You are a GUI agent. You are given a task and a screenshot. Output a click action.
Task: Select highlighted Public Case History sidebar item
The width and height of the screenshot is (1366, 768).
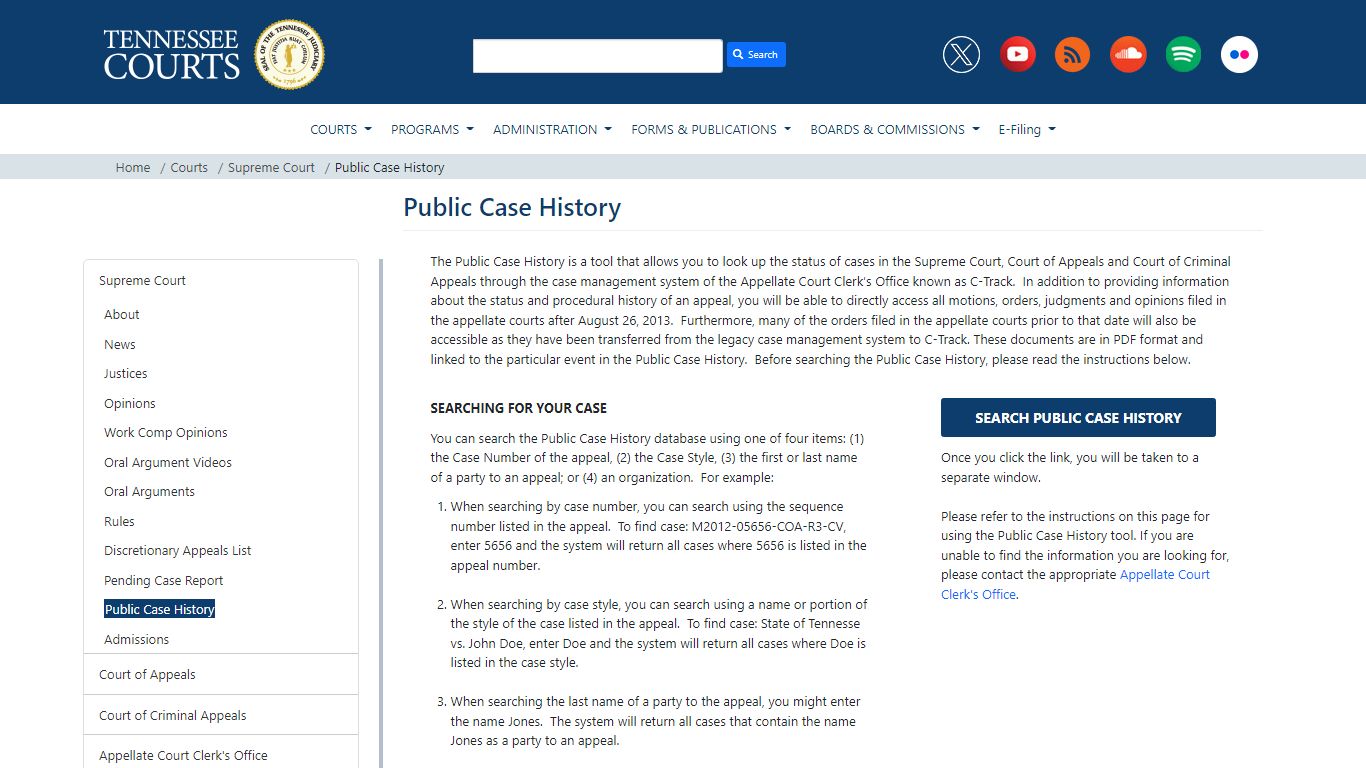160,609
